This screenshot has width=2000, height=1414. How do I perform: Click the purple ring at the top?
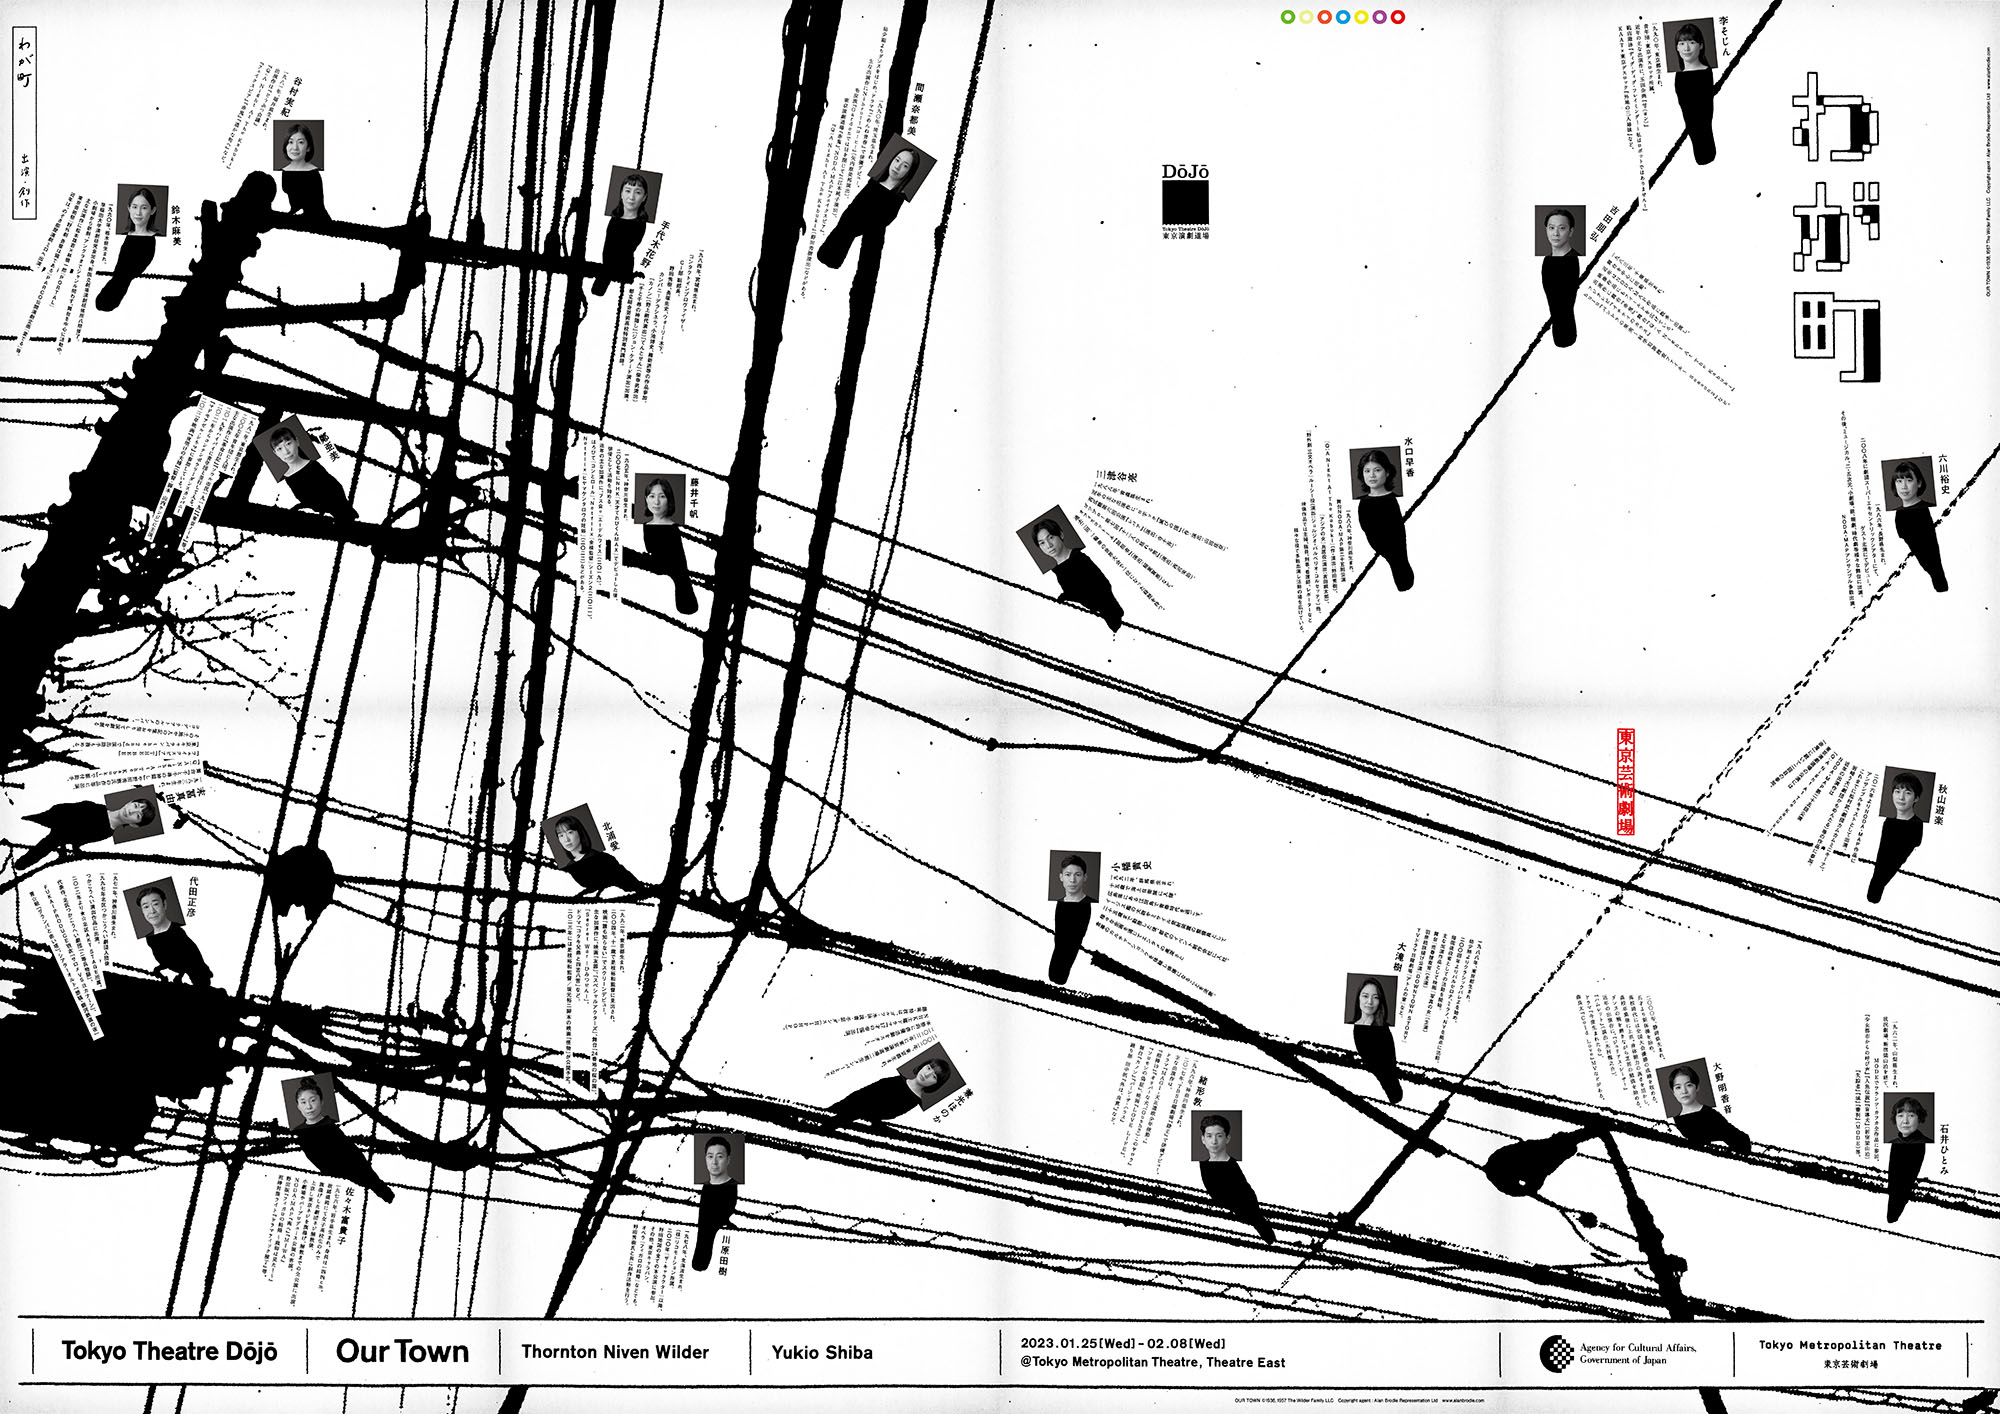click(1380, 17)
